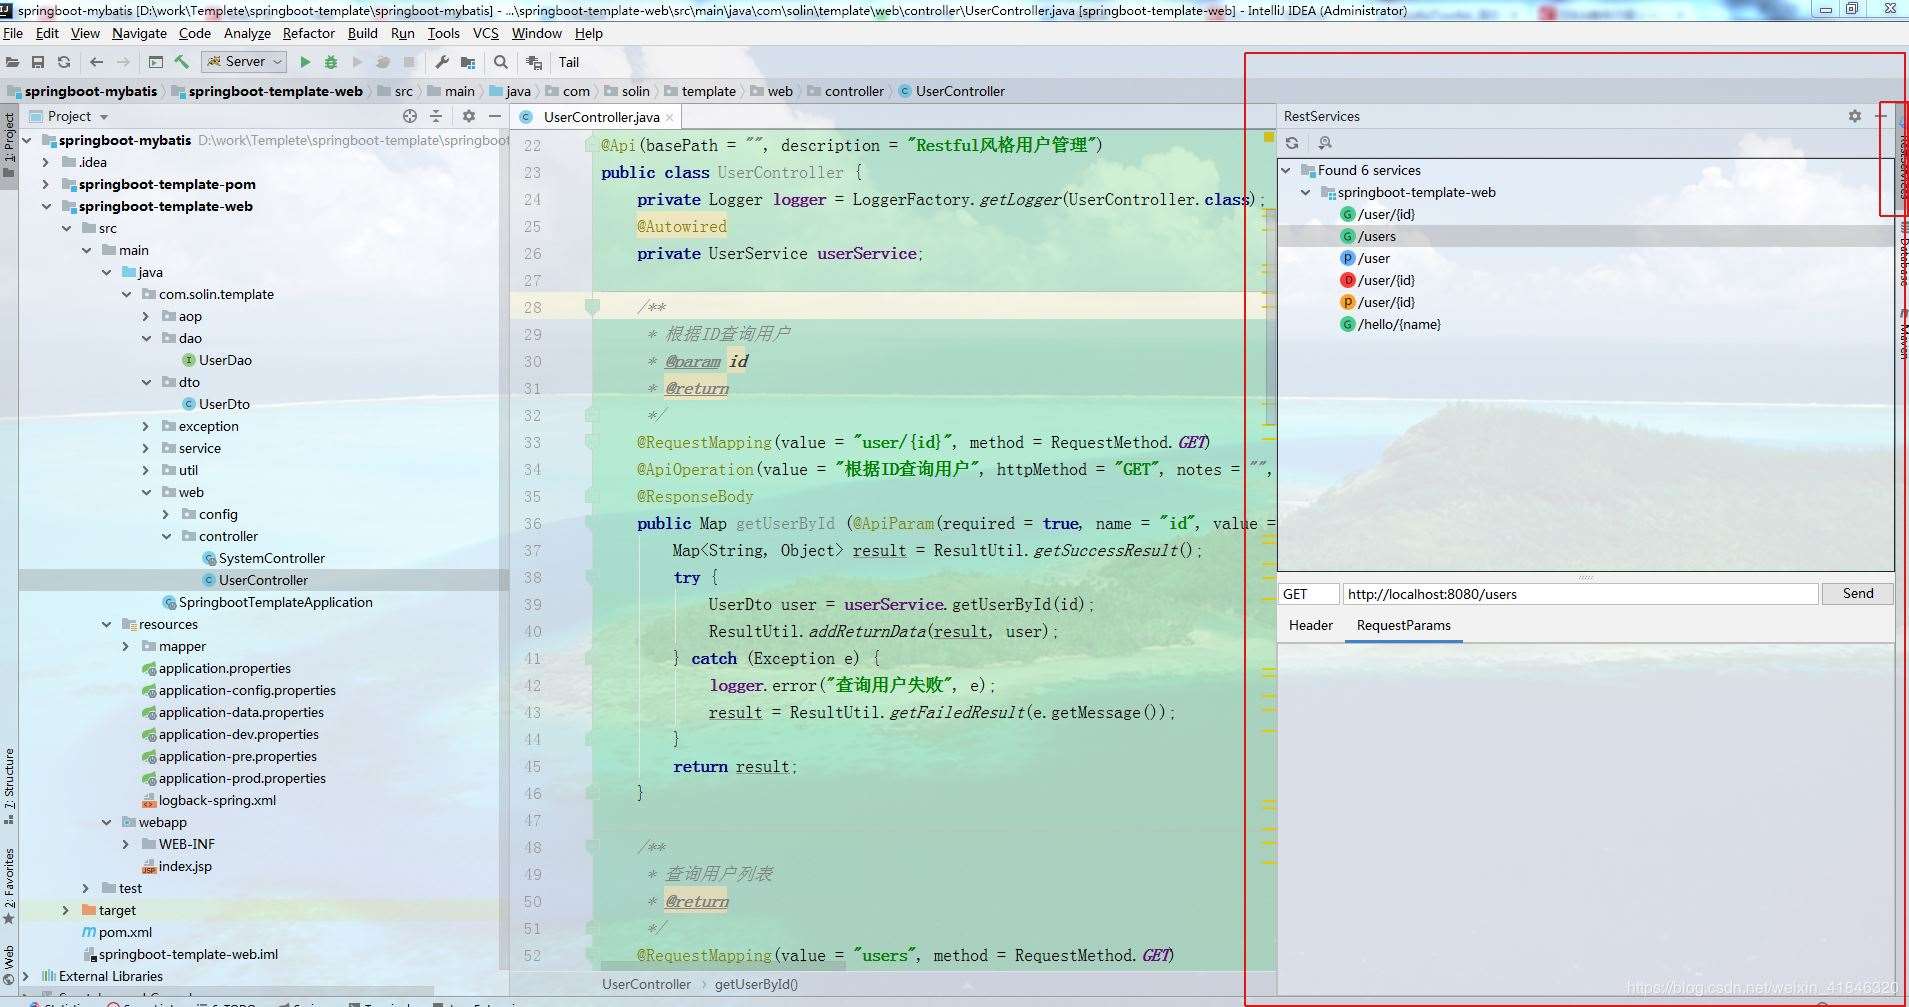Open the RestServices panel settings gear

(x=1855, y=116)
